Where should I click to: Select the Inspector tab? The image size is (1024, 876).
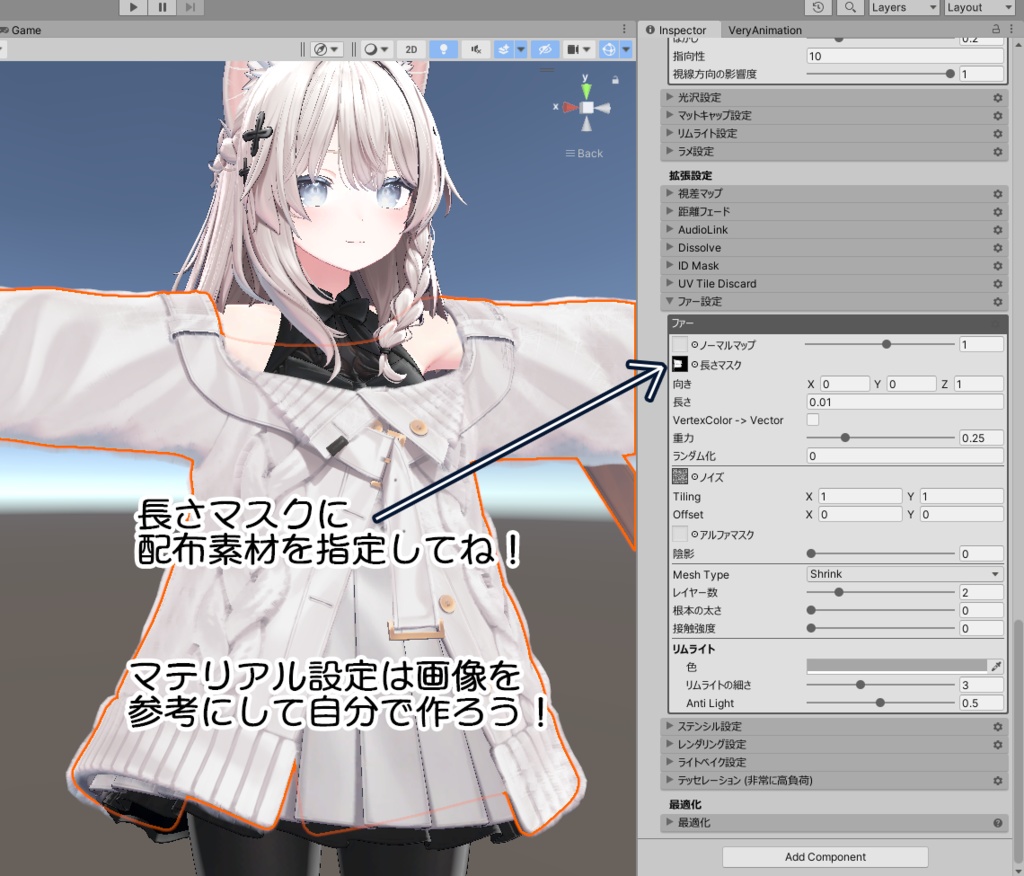681,30
